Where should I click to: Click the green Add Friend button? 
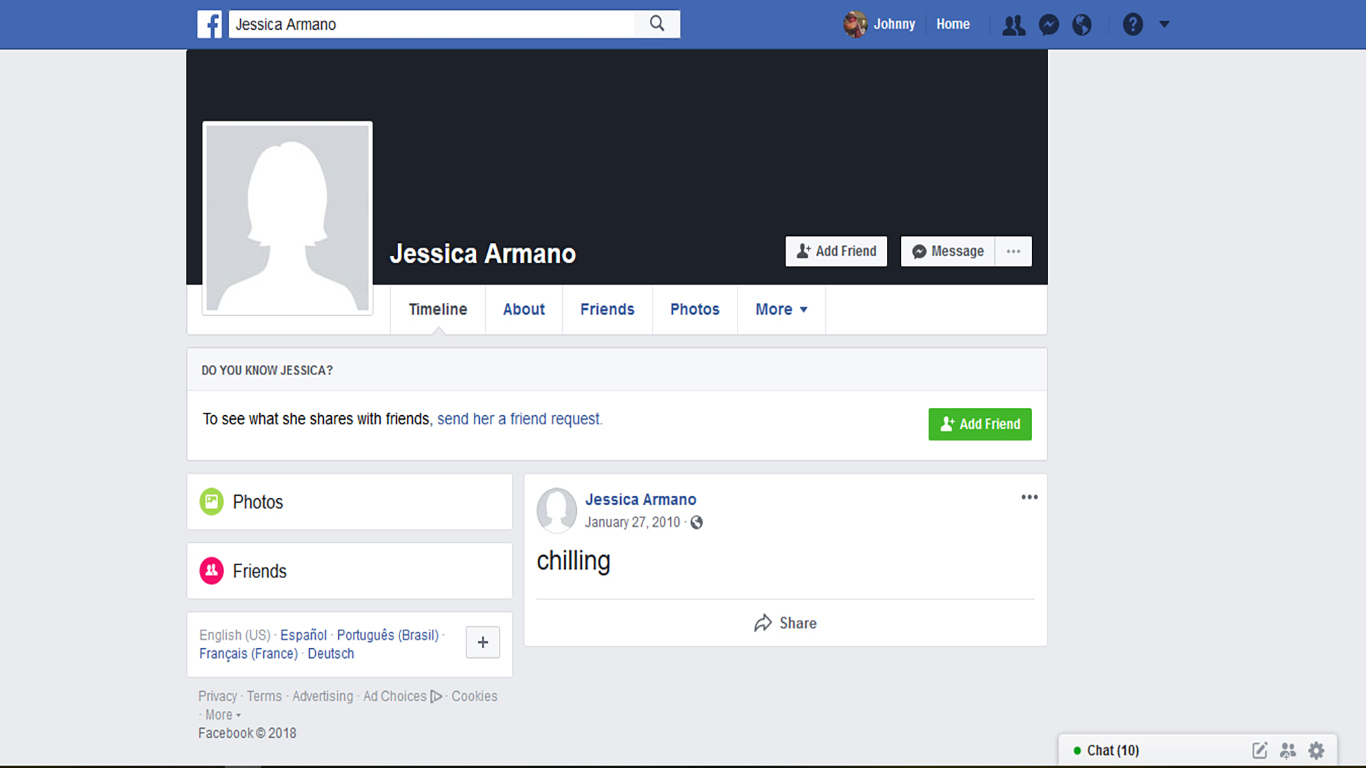click(980, 424)
